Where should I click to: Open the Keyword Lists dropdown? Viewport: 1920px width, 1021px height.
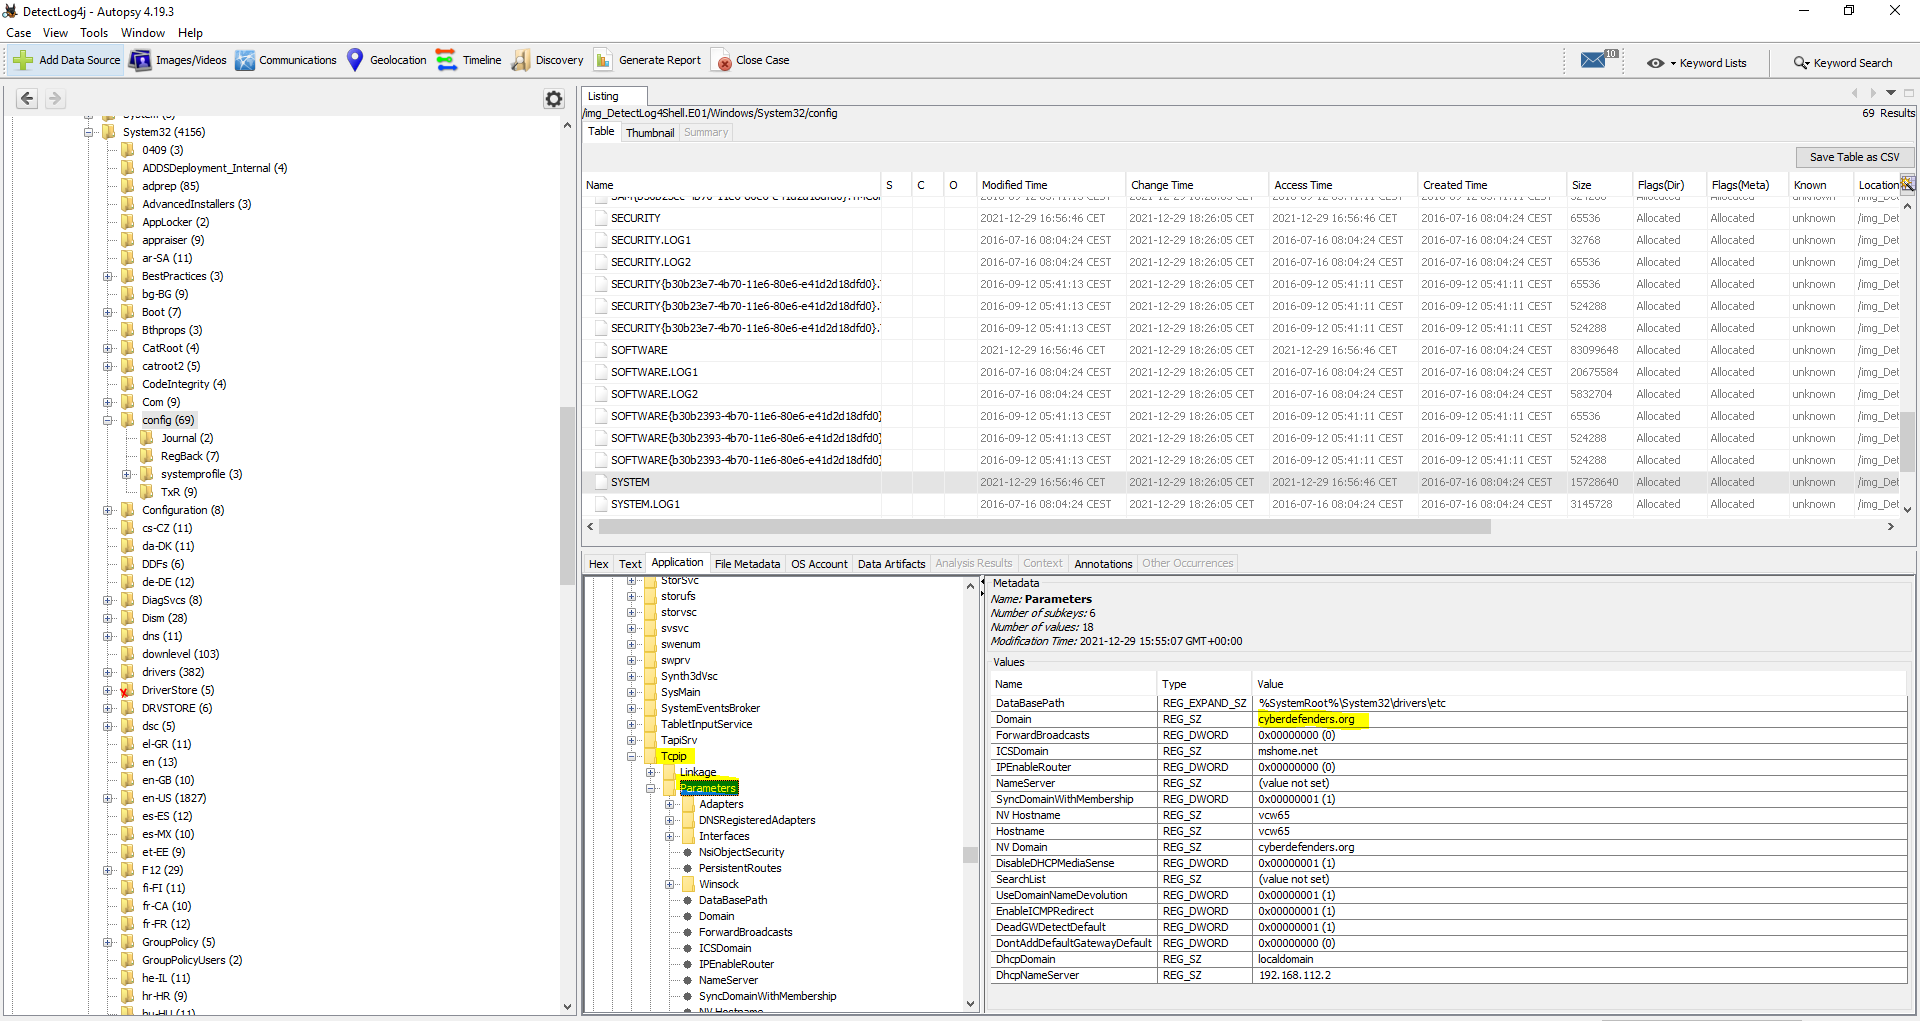pyautogui.click(x=1697, y=63)
